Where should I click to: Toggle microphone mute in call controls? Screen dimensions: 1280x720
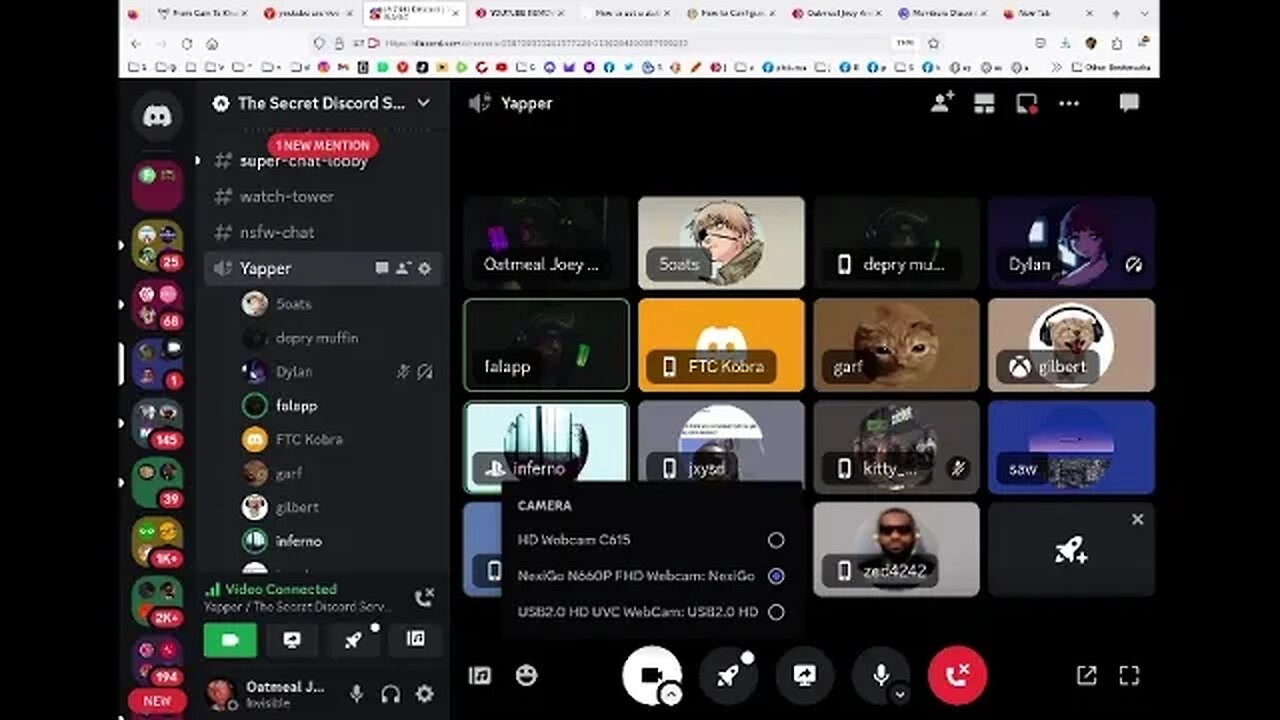[881, 675]
